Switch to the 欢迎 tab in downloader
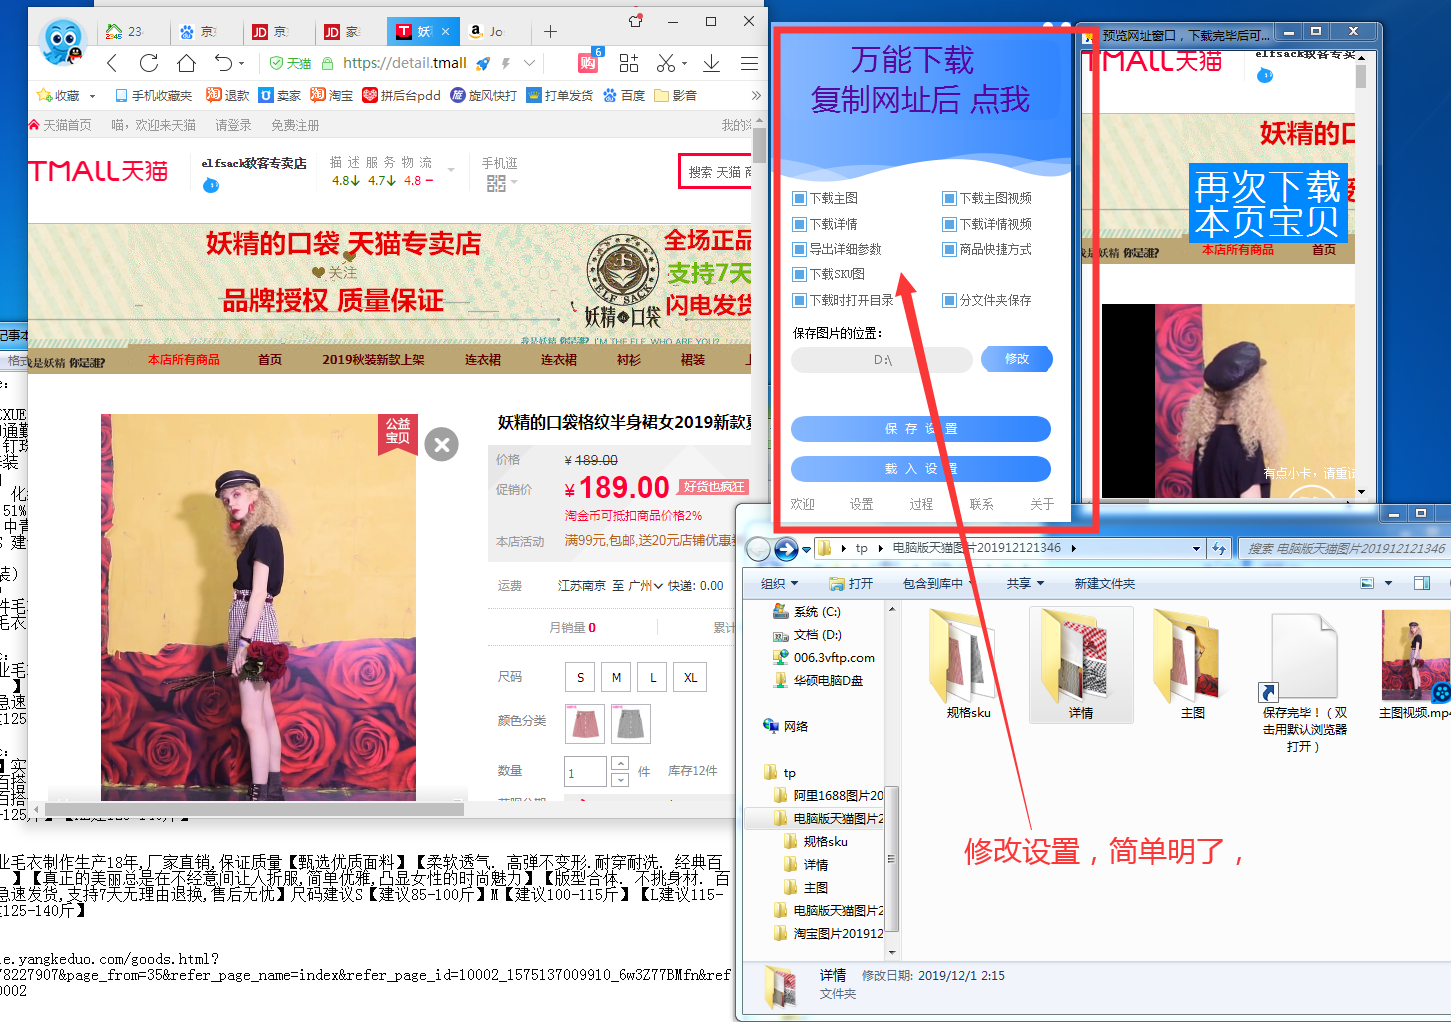This screenshot has height=1022, width=1451. [802, 504]
